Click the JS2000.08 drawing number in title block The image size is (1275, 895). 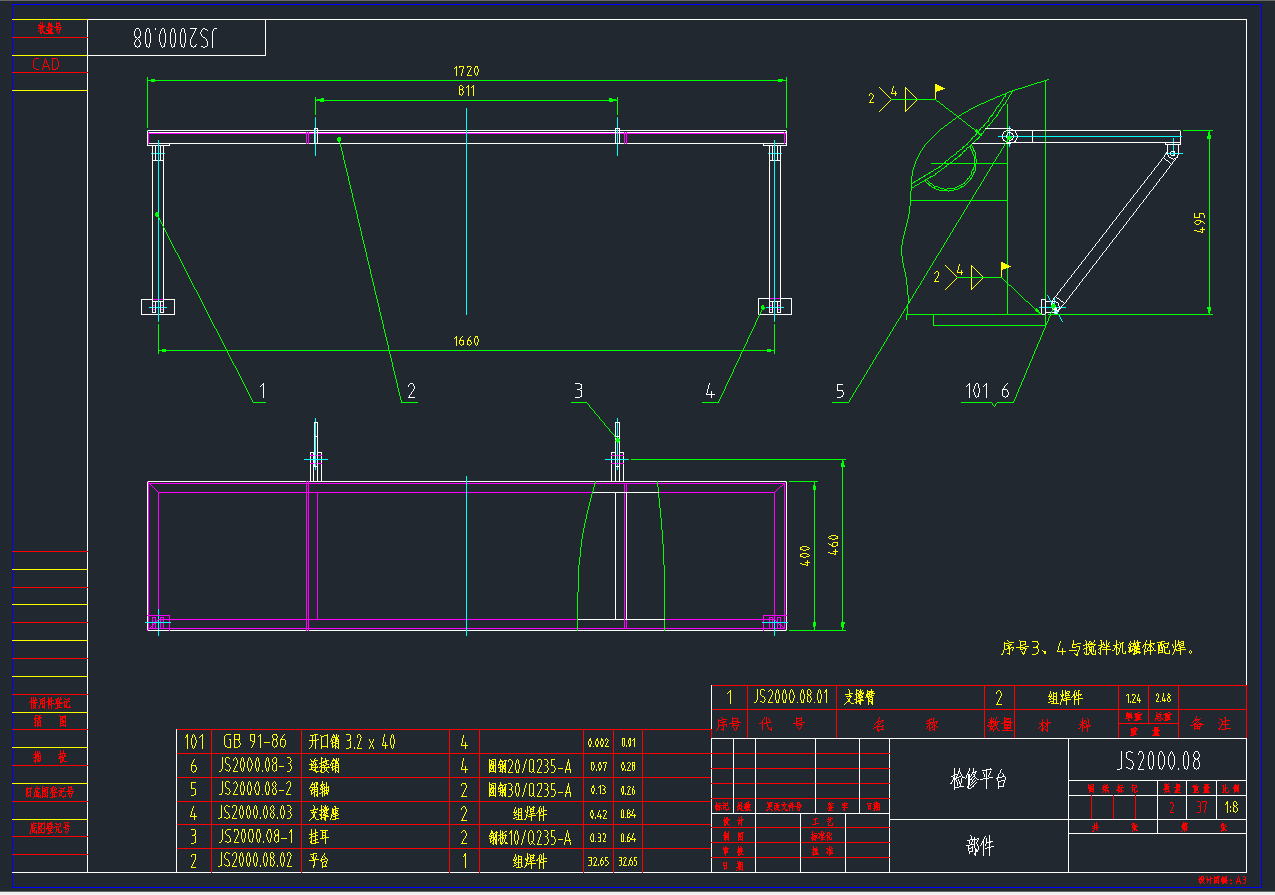1158,760
